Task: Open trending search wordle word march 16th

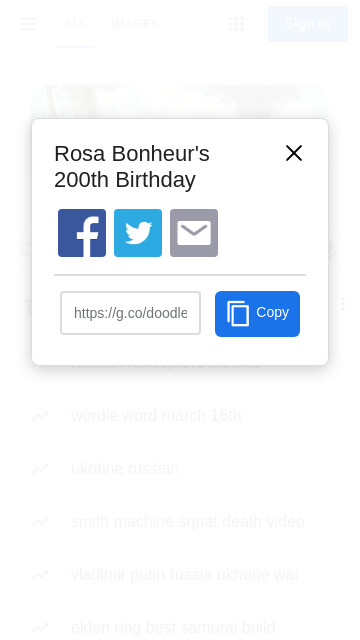Action: pyautogui.click(x=156, y=416)
